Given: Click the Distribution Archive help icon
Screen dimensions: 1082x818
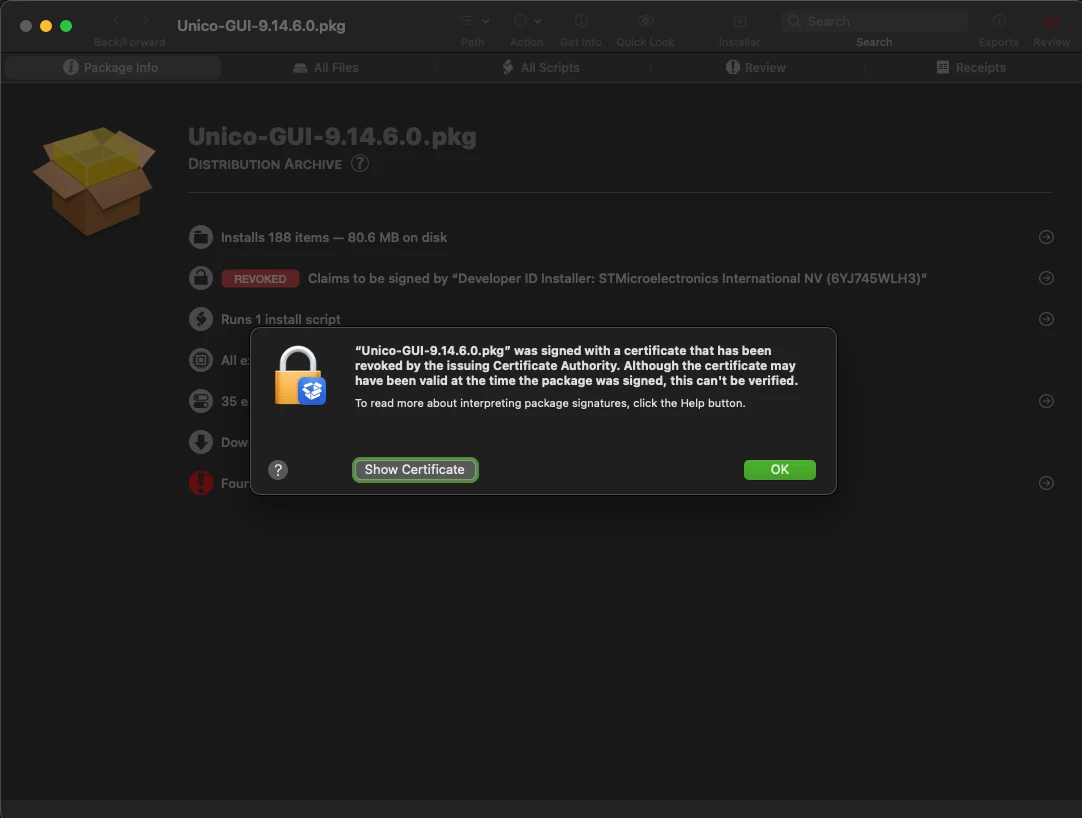Looking at the screenshot, I should pyautogui.click(x=360, y=164).
